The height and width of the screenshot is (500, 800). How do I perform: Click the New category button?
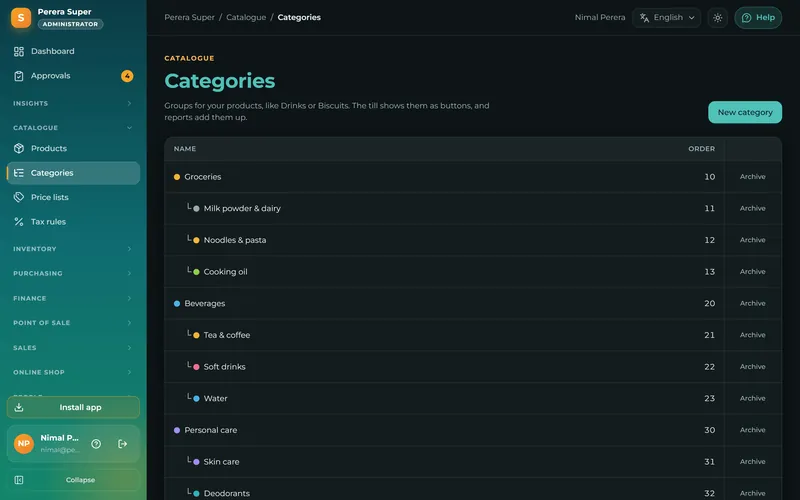pos(745,112)
